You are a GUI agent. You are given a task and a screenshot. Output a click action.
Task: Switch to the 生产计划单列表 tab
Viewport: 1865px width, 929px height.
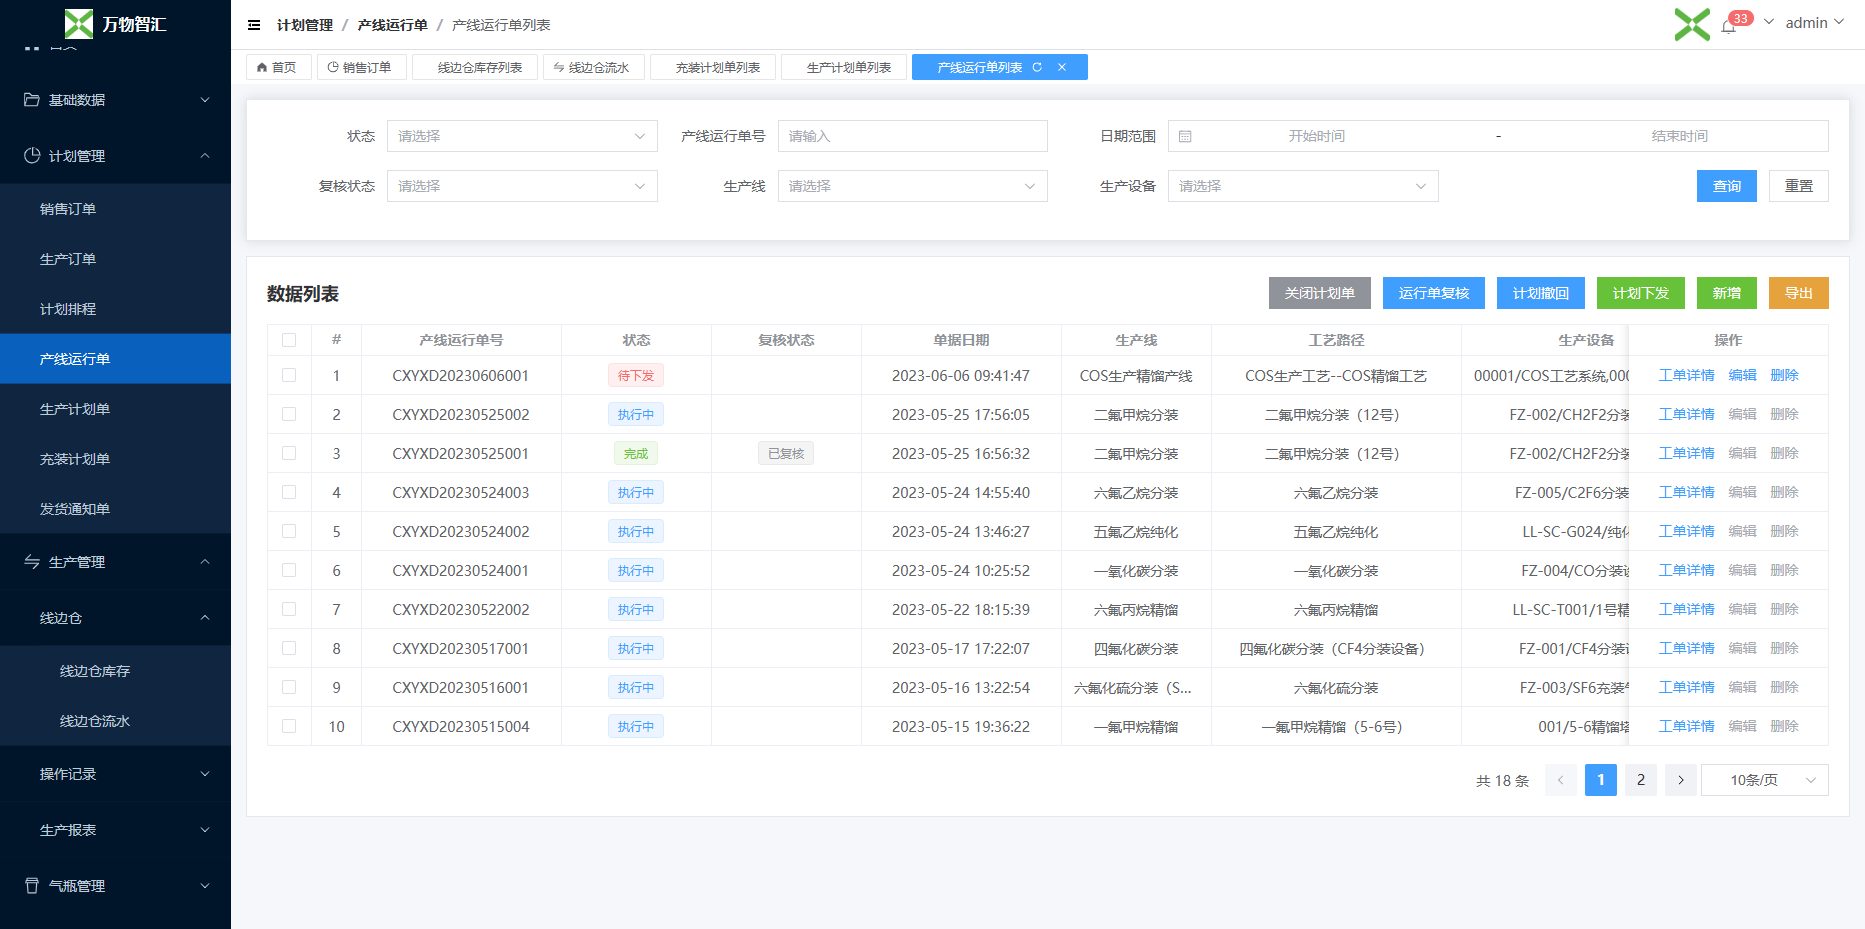point(847,67)
